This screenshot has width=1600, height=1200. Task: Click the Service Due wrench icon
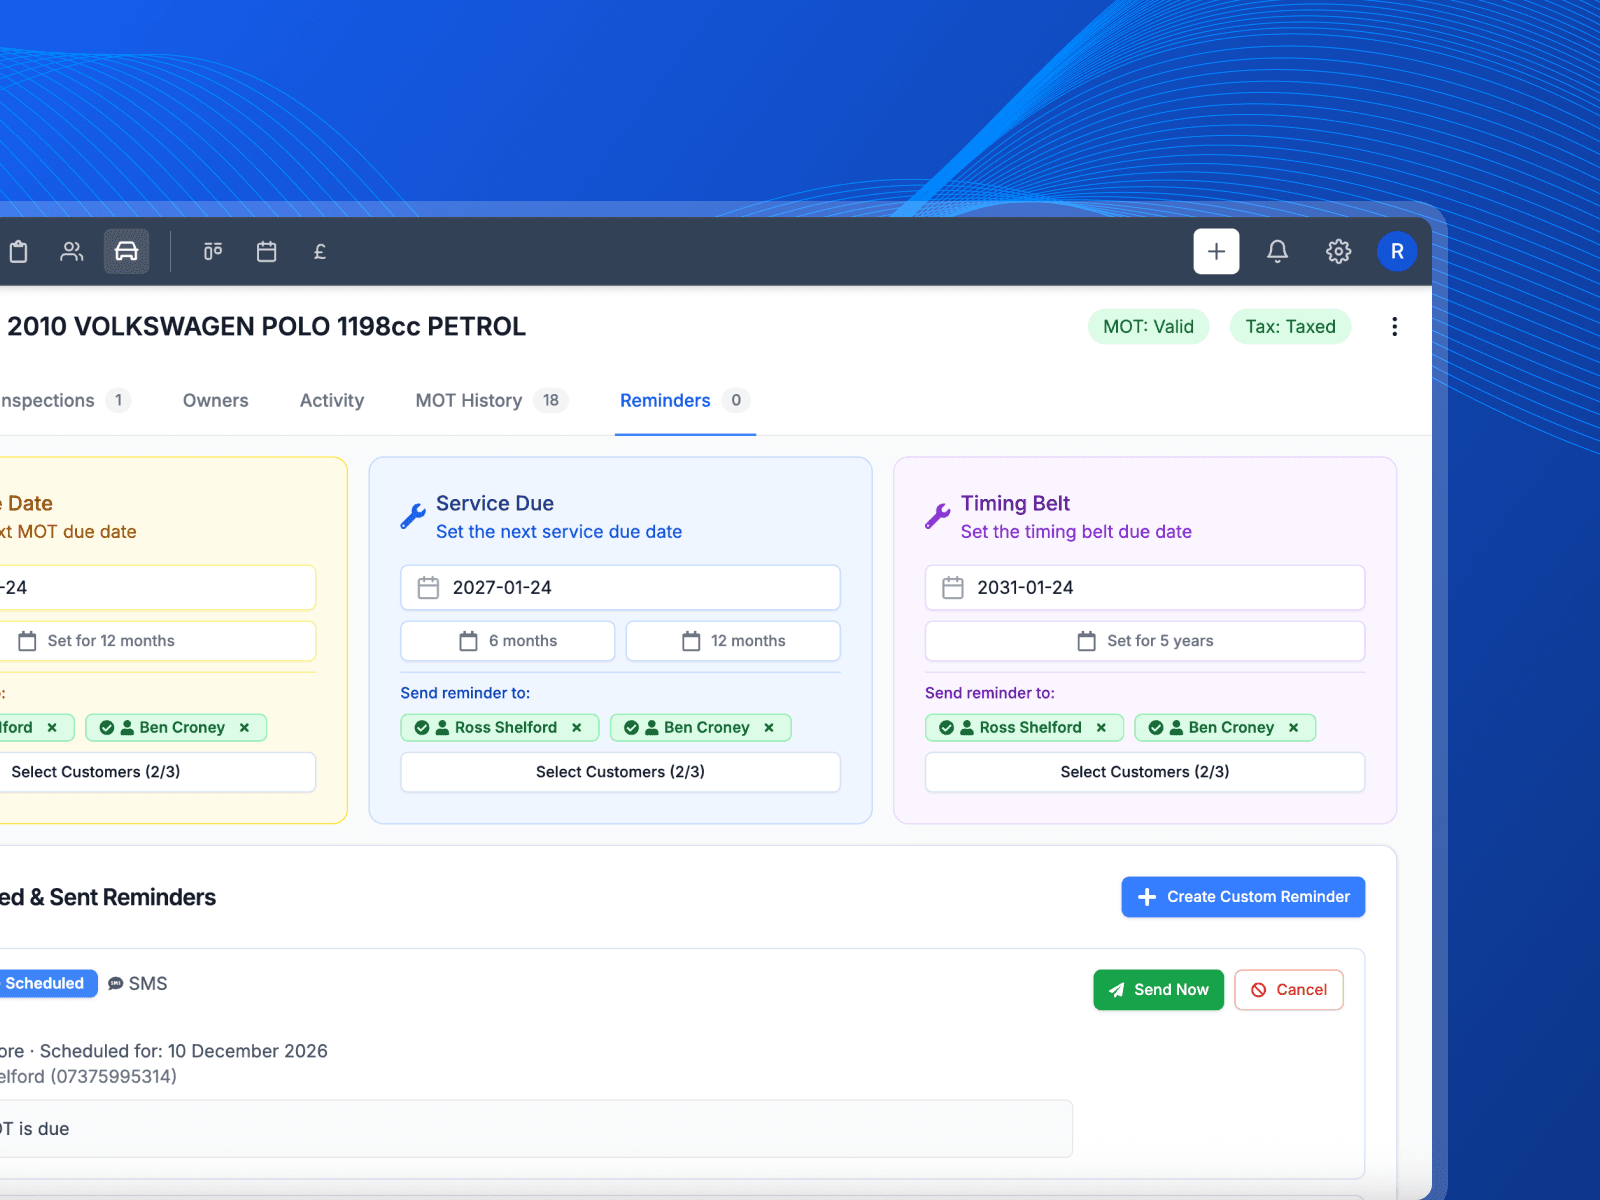click(x=413, y=516)
